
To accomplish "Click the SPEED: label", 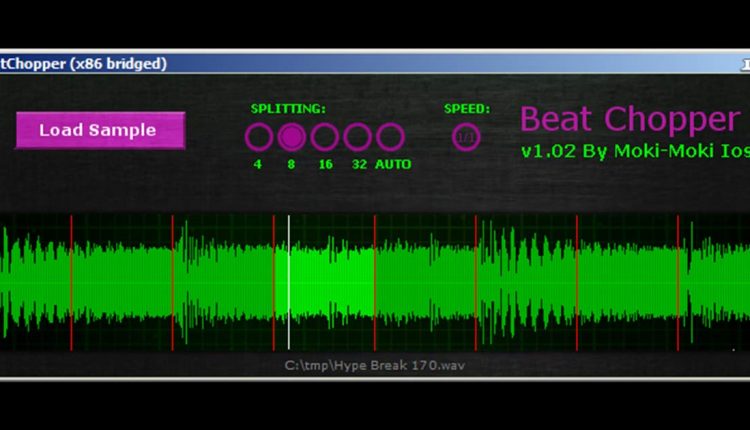I will (467, 109).
